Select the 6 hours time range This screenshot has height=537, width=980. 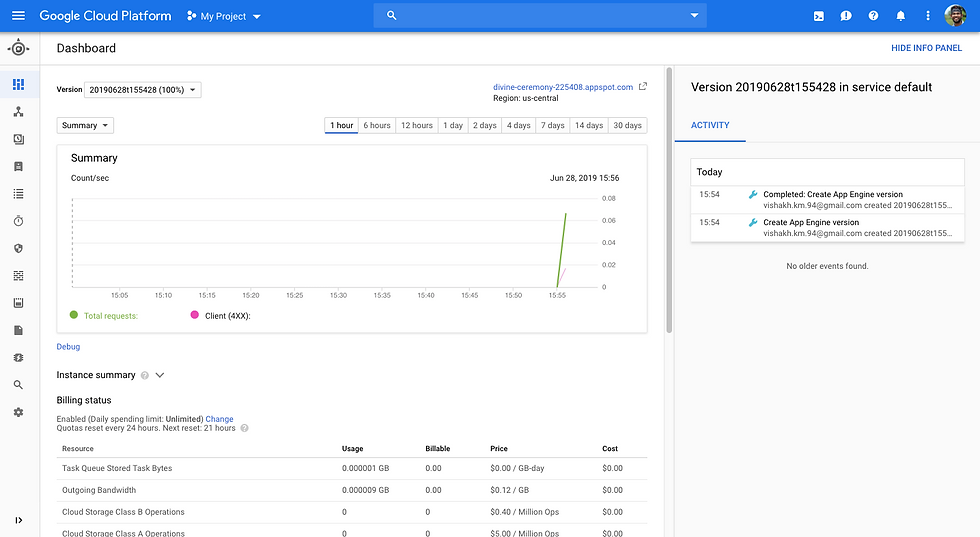[x=377, y=126]
